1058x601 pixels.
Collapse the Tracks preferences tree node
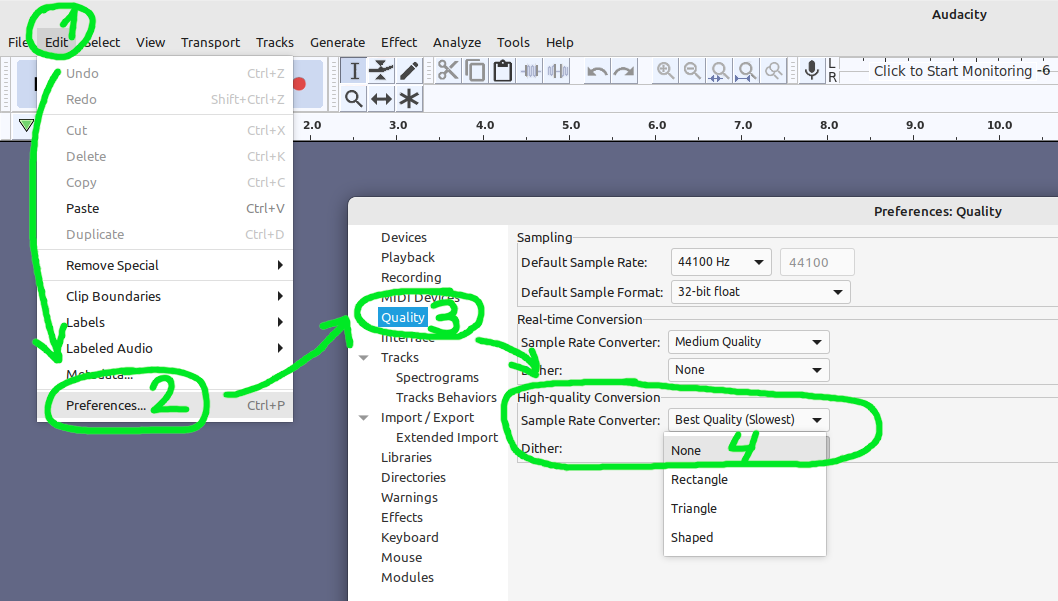point(364,357)
